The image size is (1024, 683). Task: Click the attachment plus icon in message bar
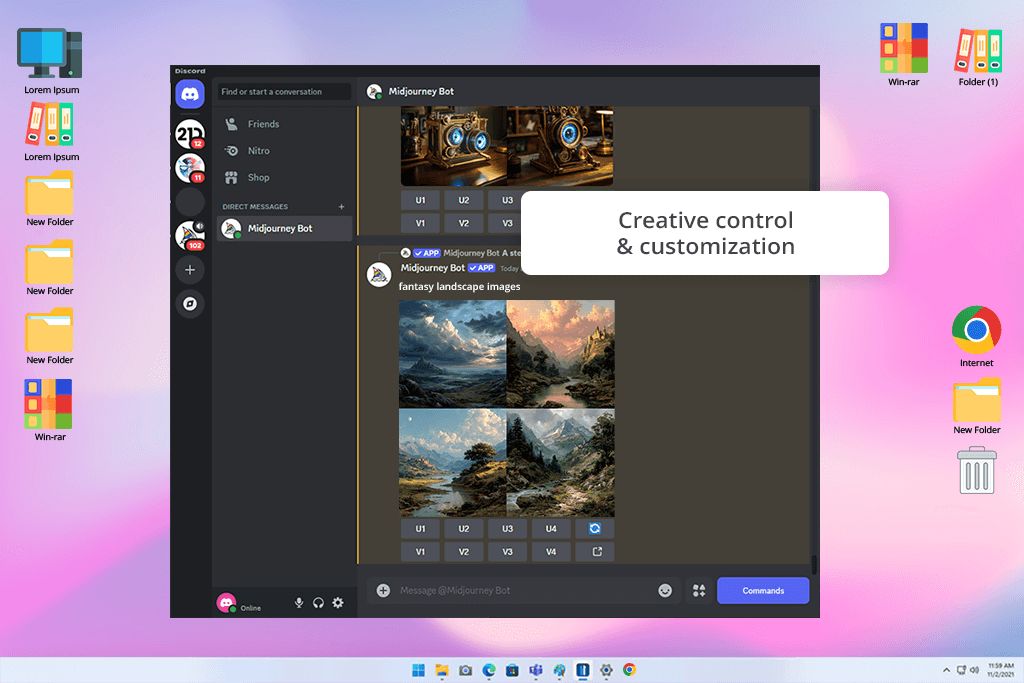(x=383, y=590)
